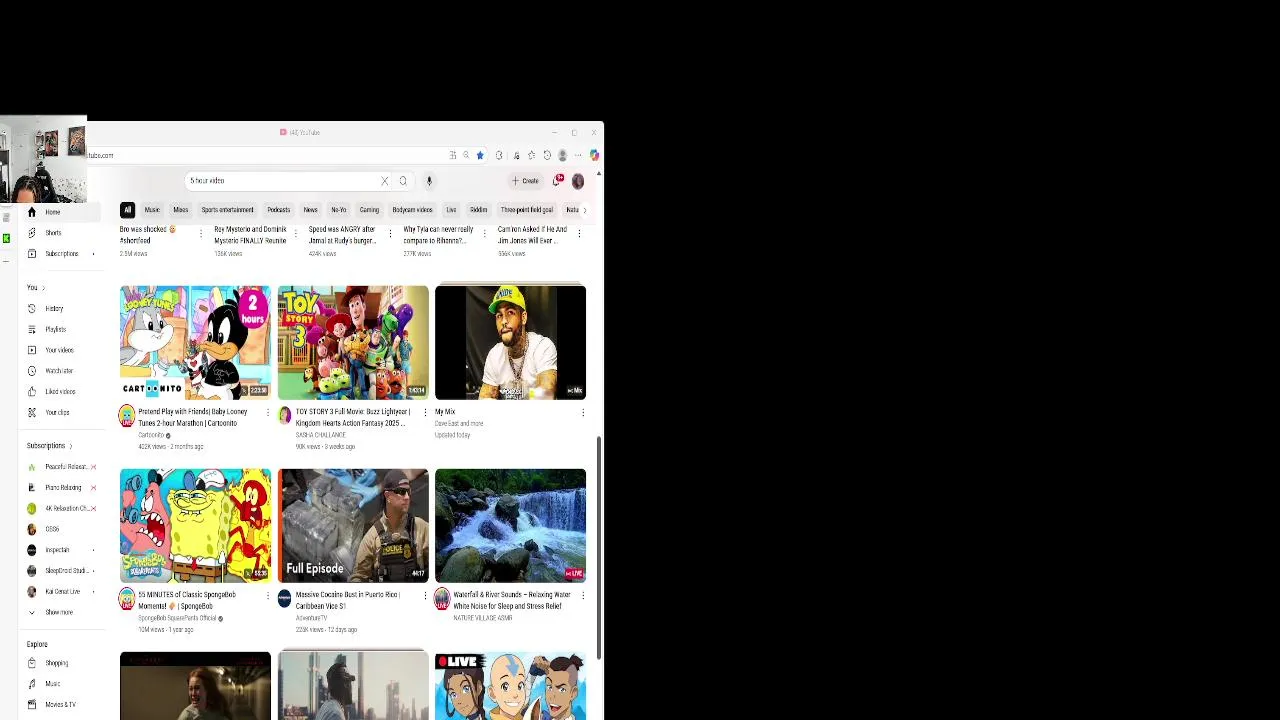The height and width of the screenshot is (720, 1280).
Task: Select the Bodycam videos chip
Action: click(412, 210)
